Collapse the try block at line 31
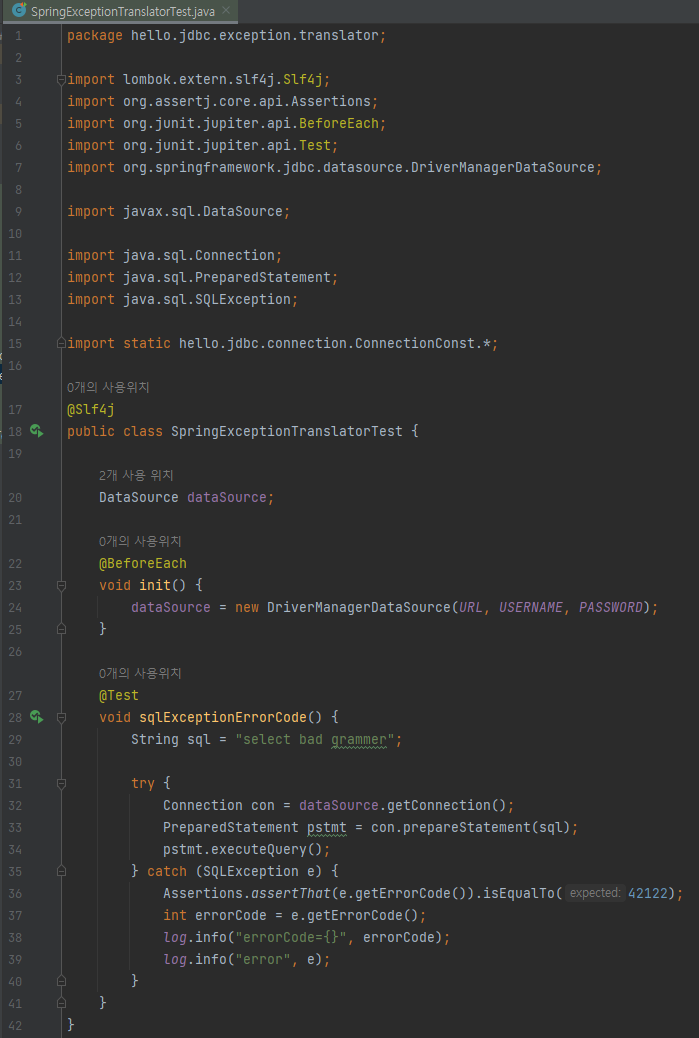The height and width of the screenshot is (1038, 699). click(x=61, y=783)
